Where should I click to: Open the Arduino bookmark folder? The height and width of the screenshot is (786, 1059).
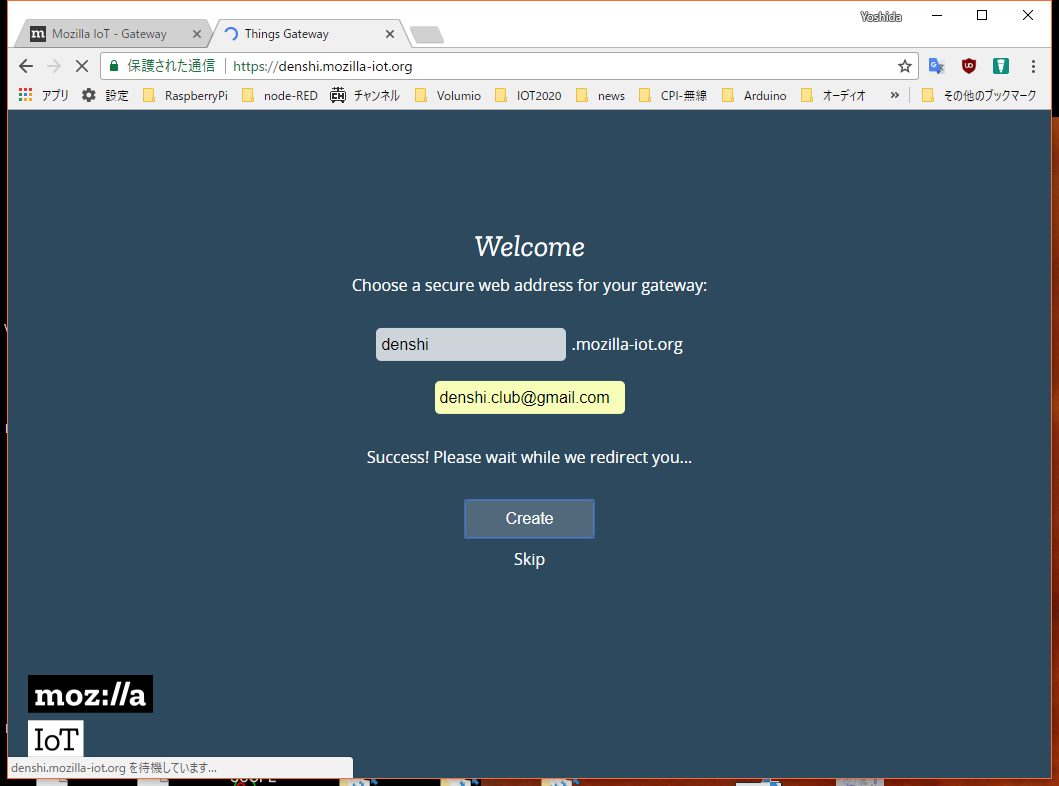point(754,96)
